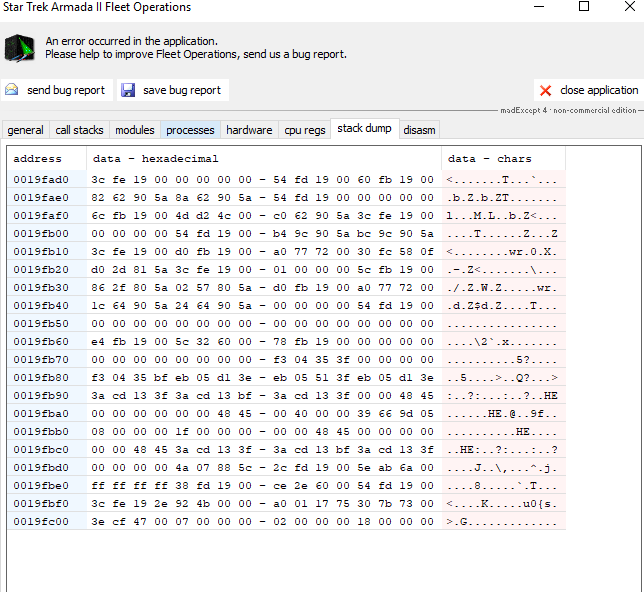Click chars cell '>.G.............'
The image size is (644, 592).
[x=502, y=522]
